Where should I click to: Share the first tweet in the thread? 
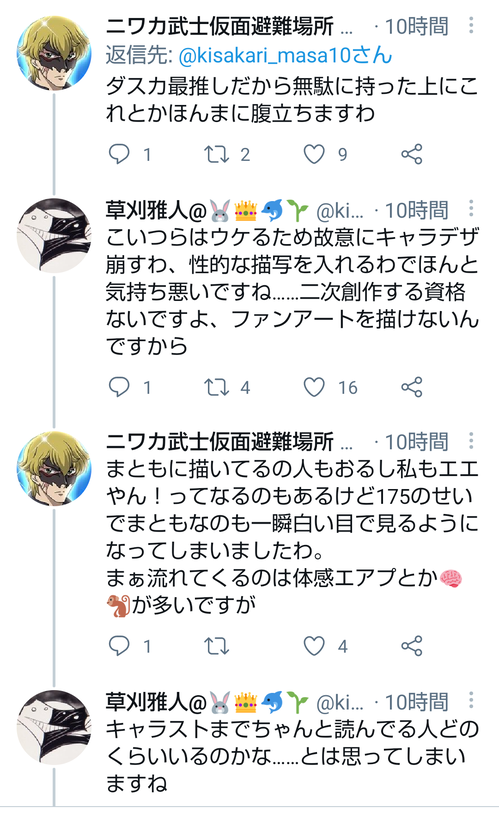tap(412, 154)
